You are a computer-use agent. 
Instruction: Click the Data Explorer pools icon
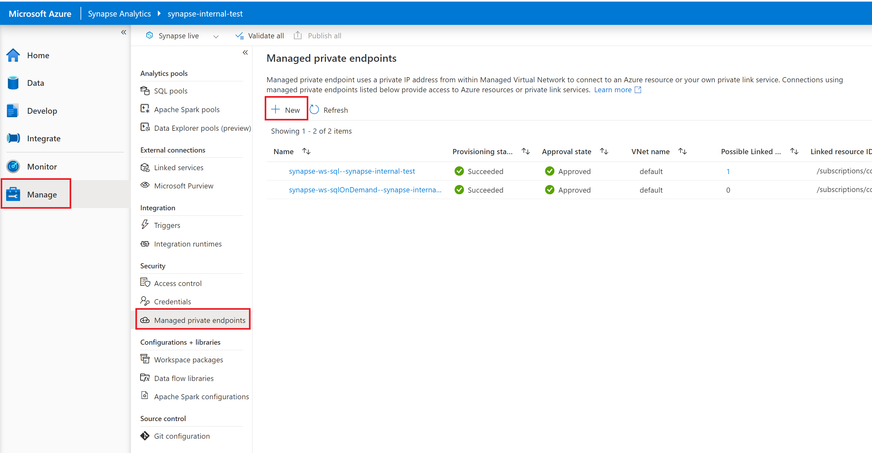click(x=145, y=127)
